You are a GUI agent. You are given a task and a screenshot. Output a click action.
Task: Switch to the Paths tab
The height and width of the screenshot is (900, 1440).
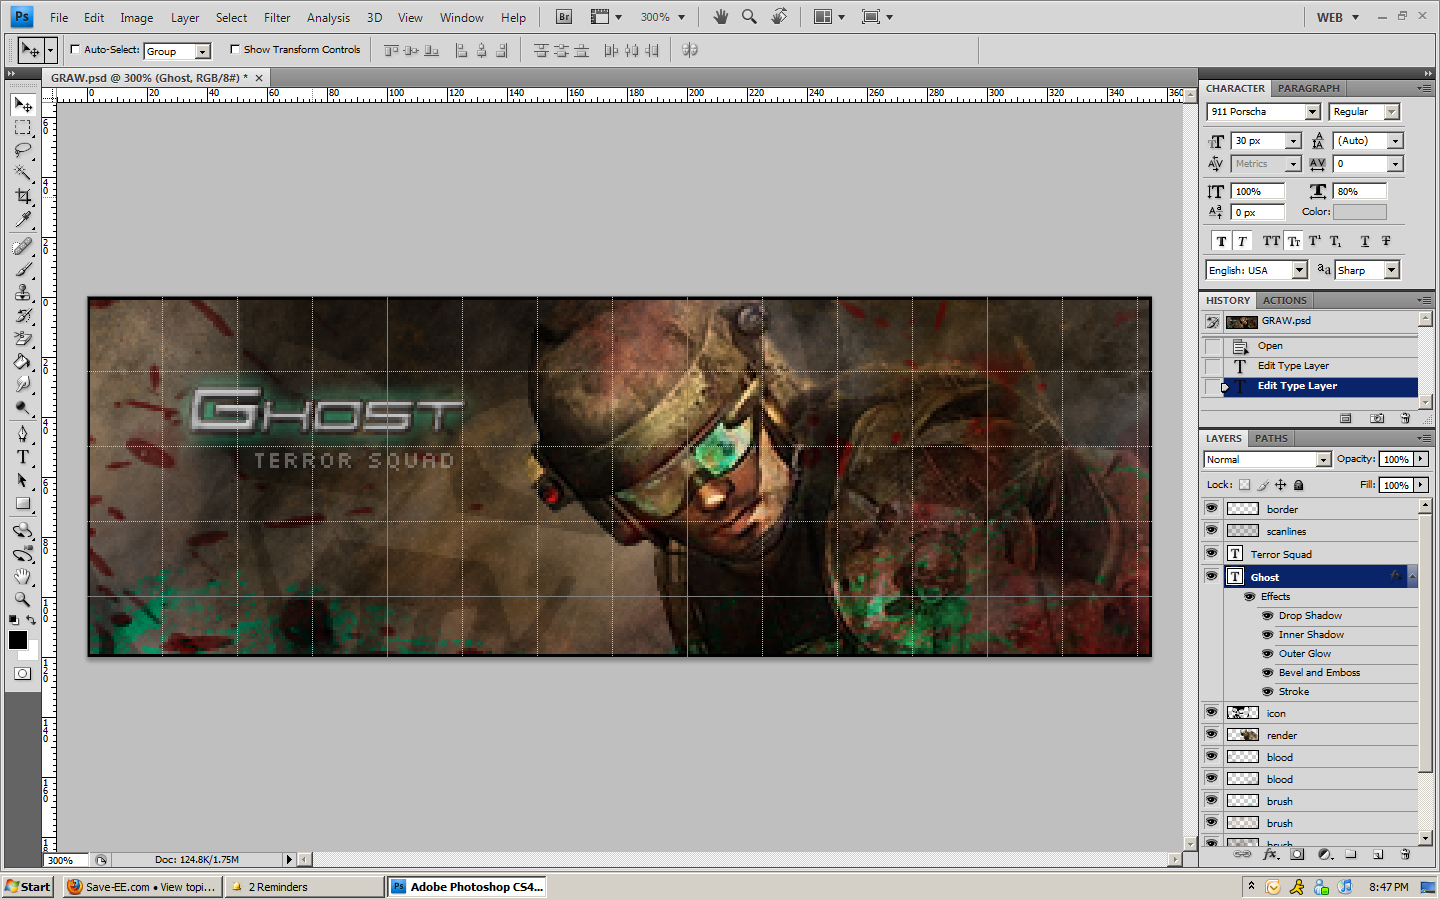coord(1271,438)
